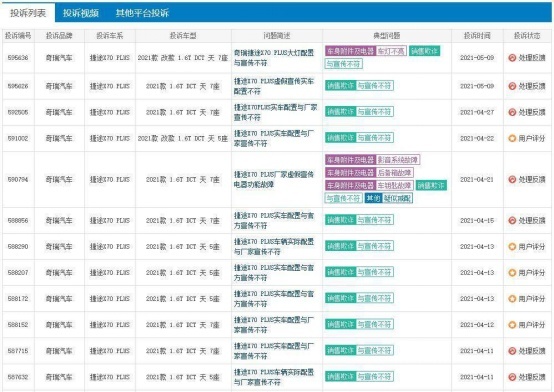Click red 处理反馈 icon for complaint 587632
Screen dimensions: 554x392
click(x=512, y=377)
